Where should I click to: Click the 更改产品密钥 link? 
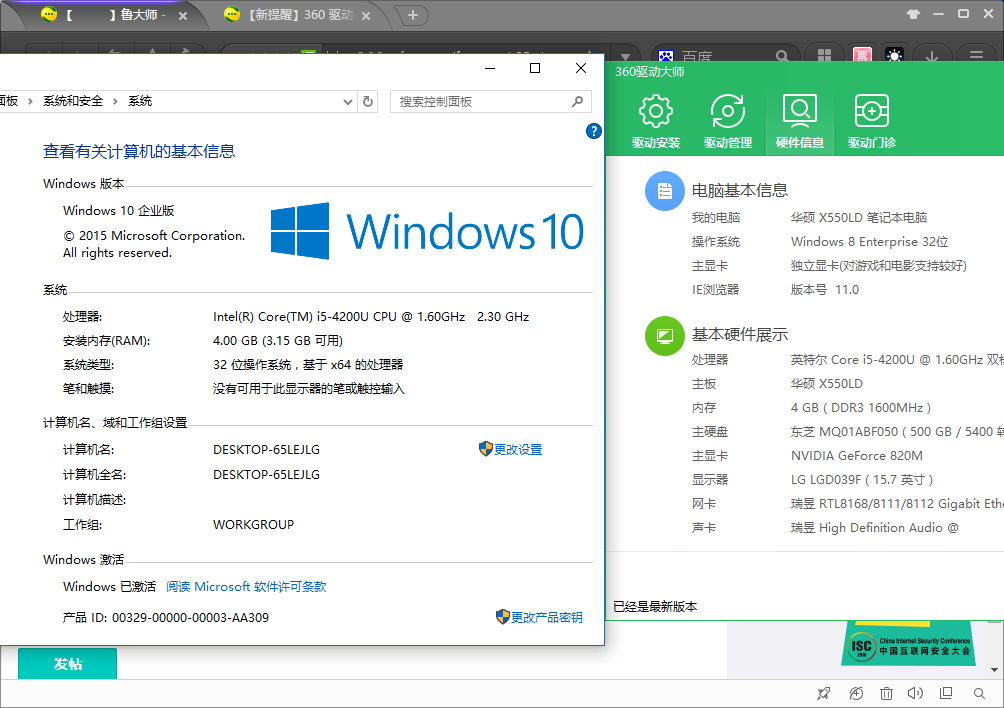click(x=547, y=617)
